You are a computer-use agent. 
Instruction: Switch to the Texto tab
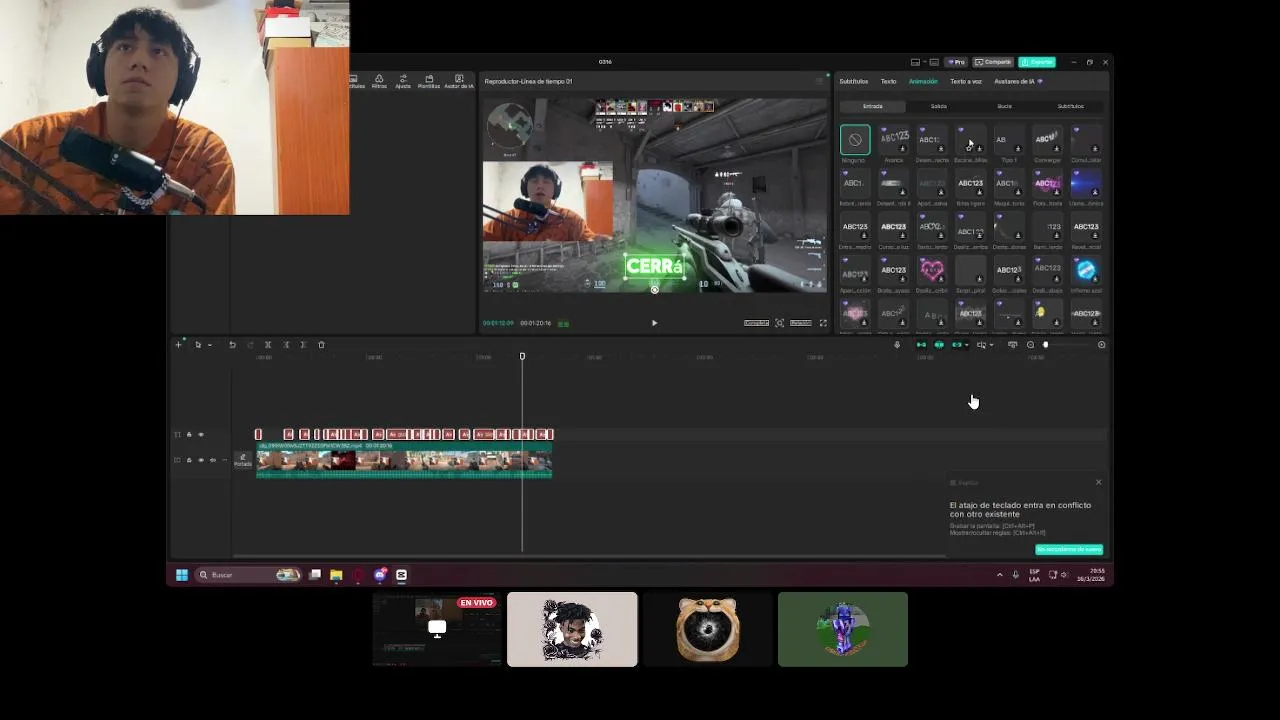click(x=888, y=81)
